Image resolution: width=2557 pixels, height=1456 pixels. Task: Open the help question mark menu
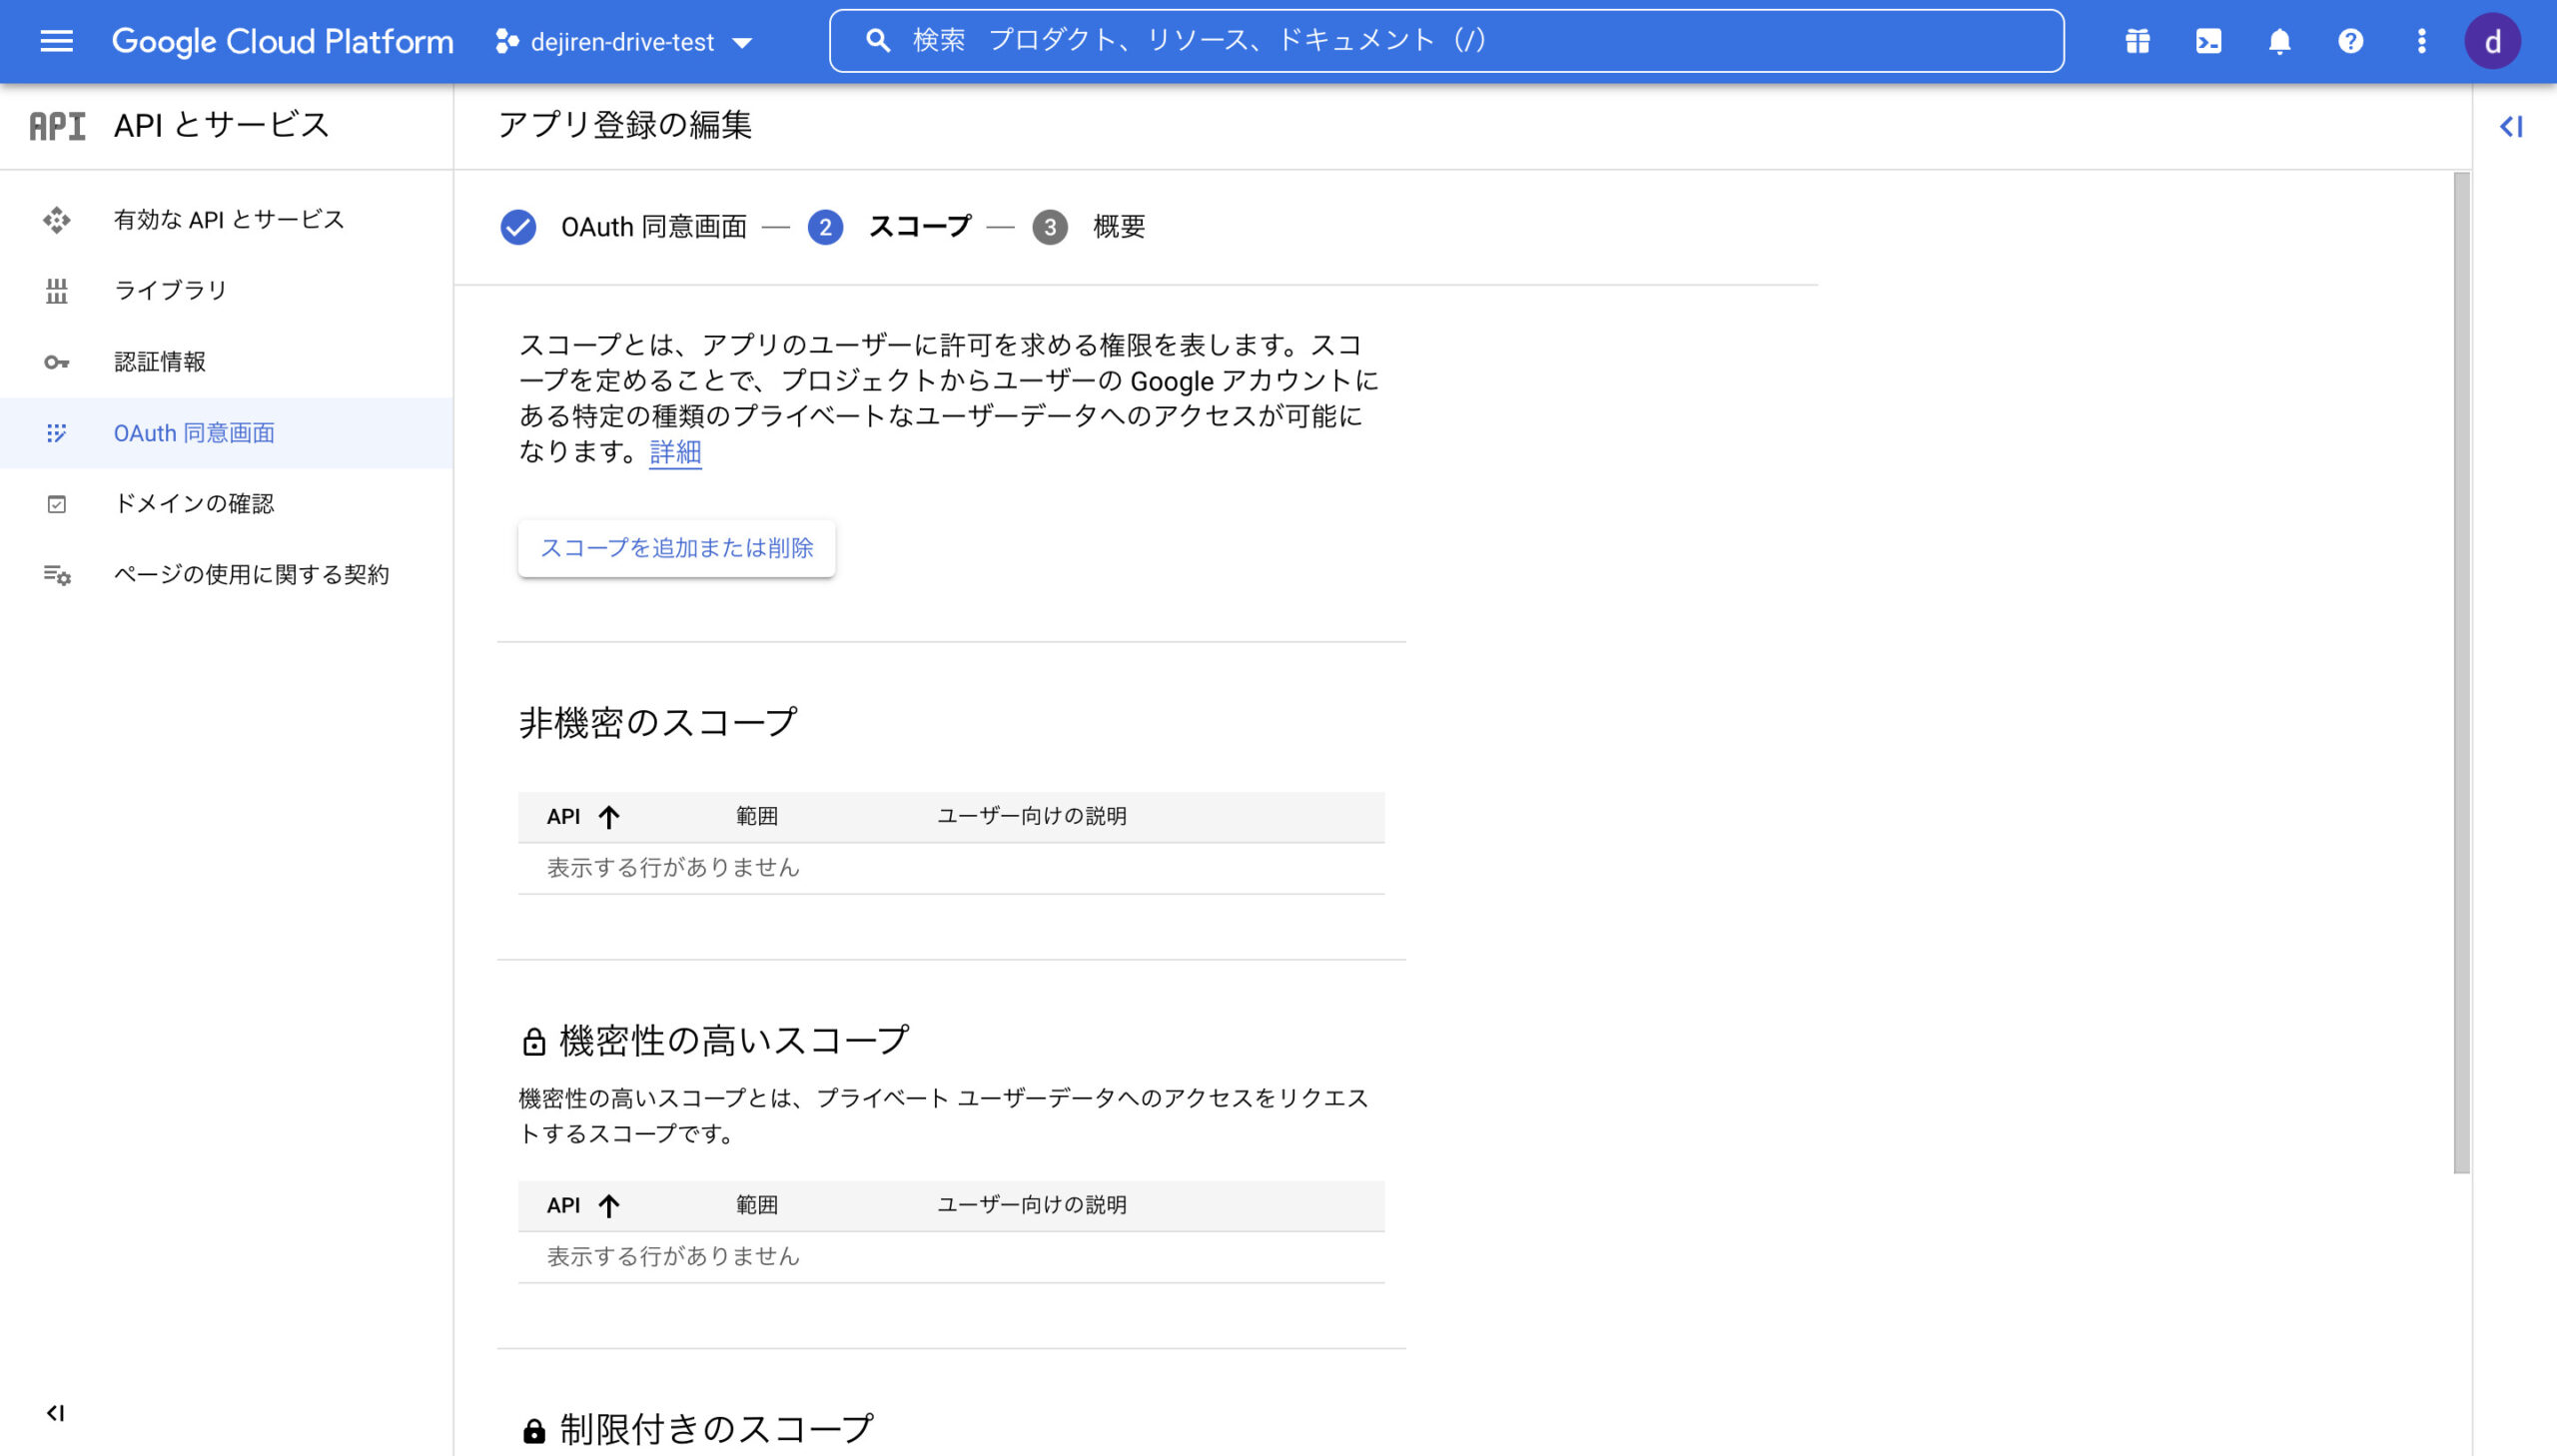click(x=2350, y=41)
